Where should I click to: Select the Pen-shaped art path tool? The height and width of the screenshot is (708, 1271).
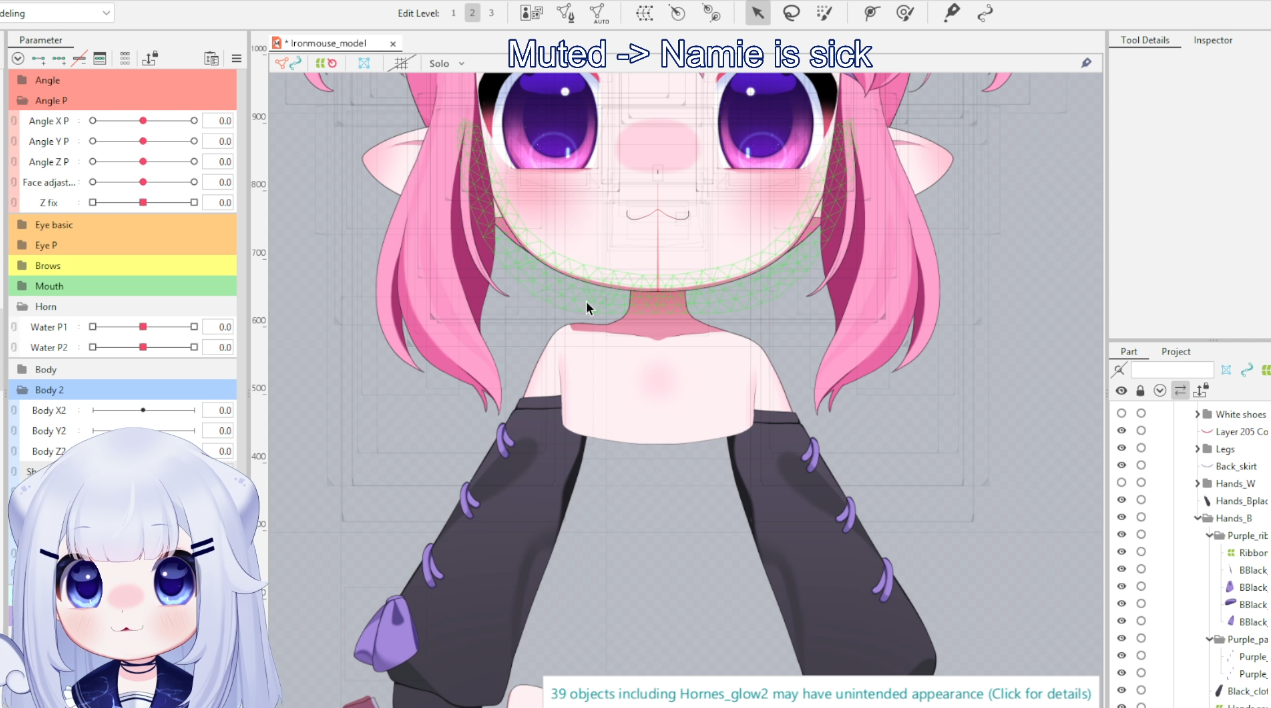tap(951, 13)
